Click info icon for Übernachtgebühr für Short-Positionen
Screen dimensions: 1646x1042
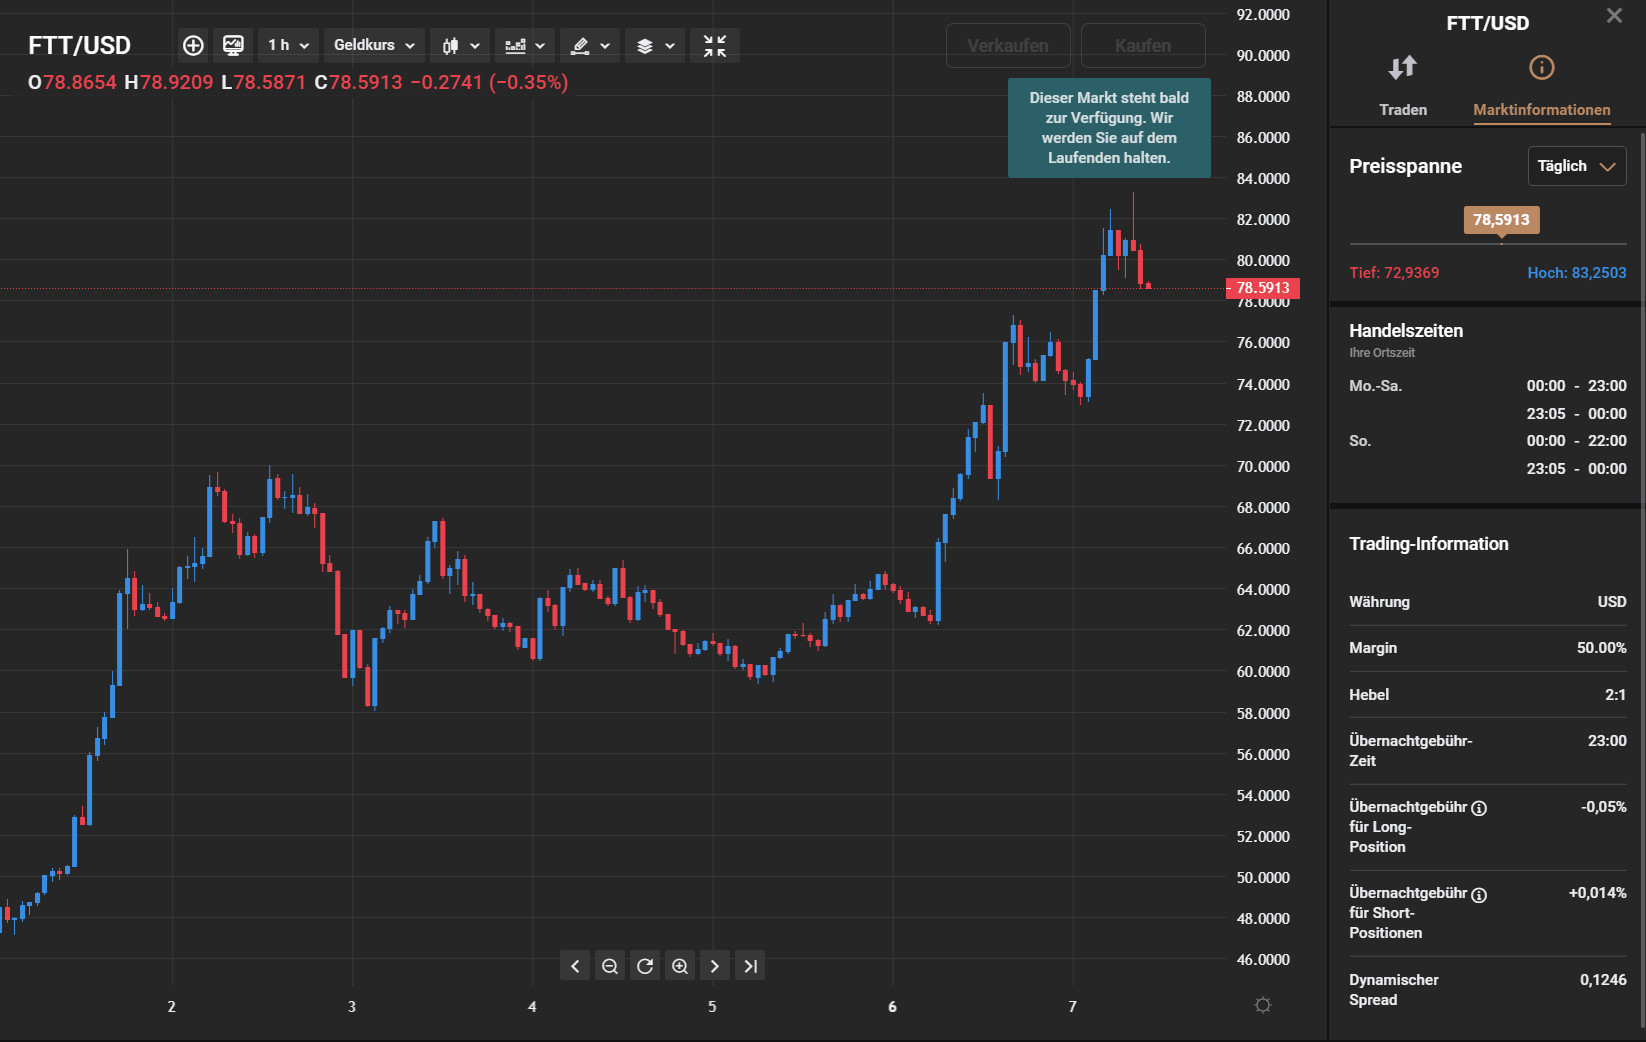(1479, 895)
